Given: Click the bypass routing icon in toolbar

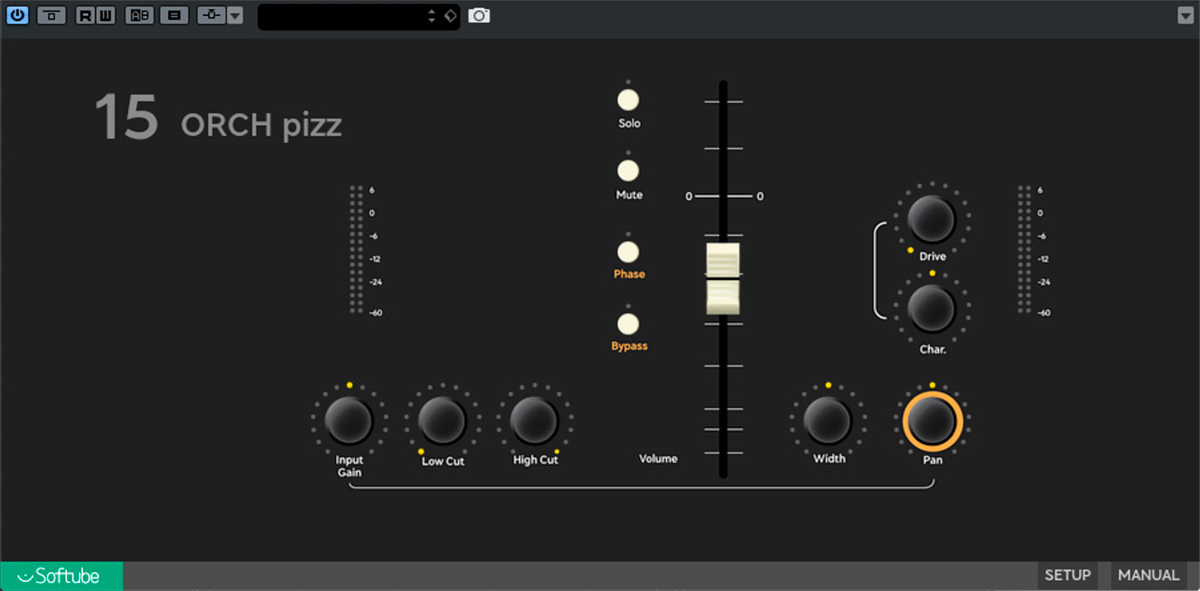Looking at the screenshot, I should point(210,15).
